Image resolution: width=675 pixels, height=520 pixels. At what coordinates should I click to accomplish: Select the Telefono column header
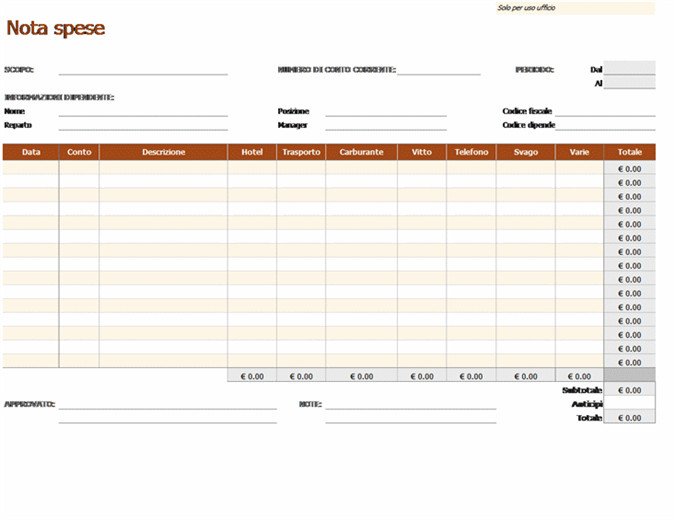471,152
